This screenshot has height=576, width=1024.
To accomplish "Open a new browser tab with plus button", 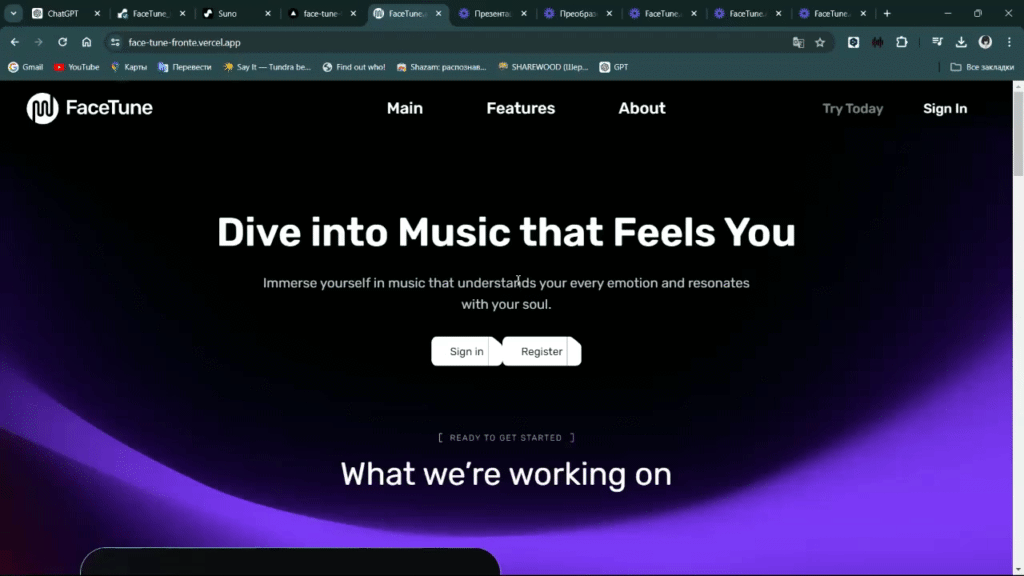I will (x=889, y=14).
